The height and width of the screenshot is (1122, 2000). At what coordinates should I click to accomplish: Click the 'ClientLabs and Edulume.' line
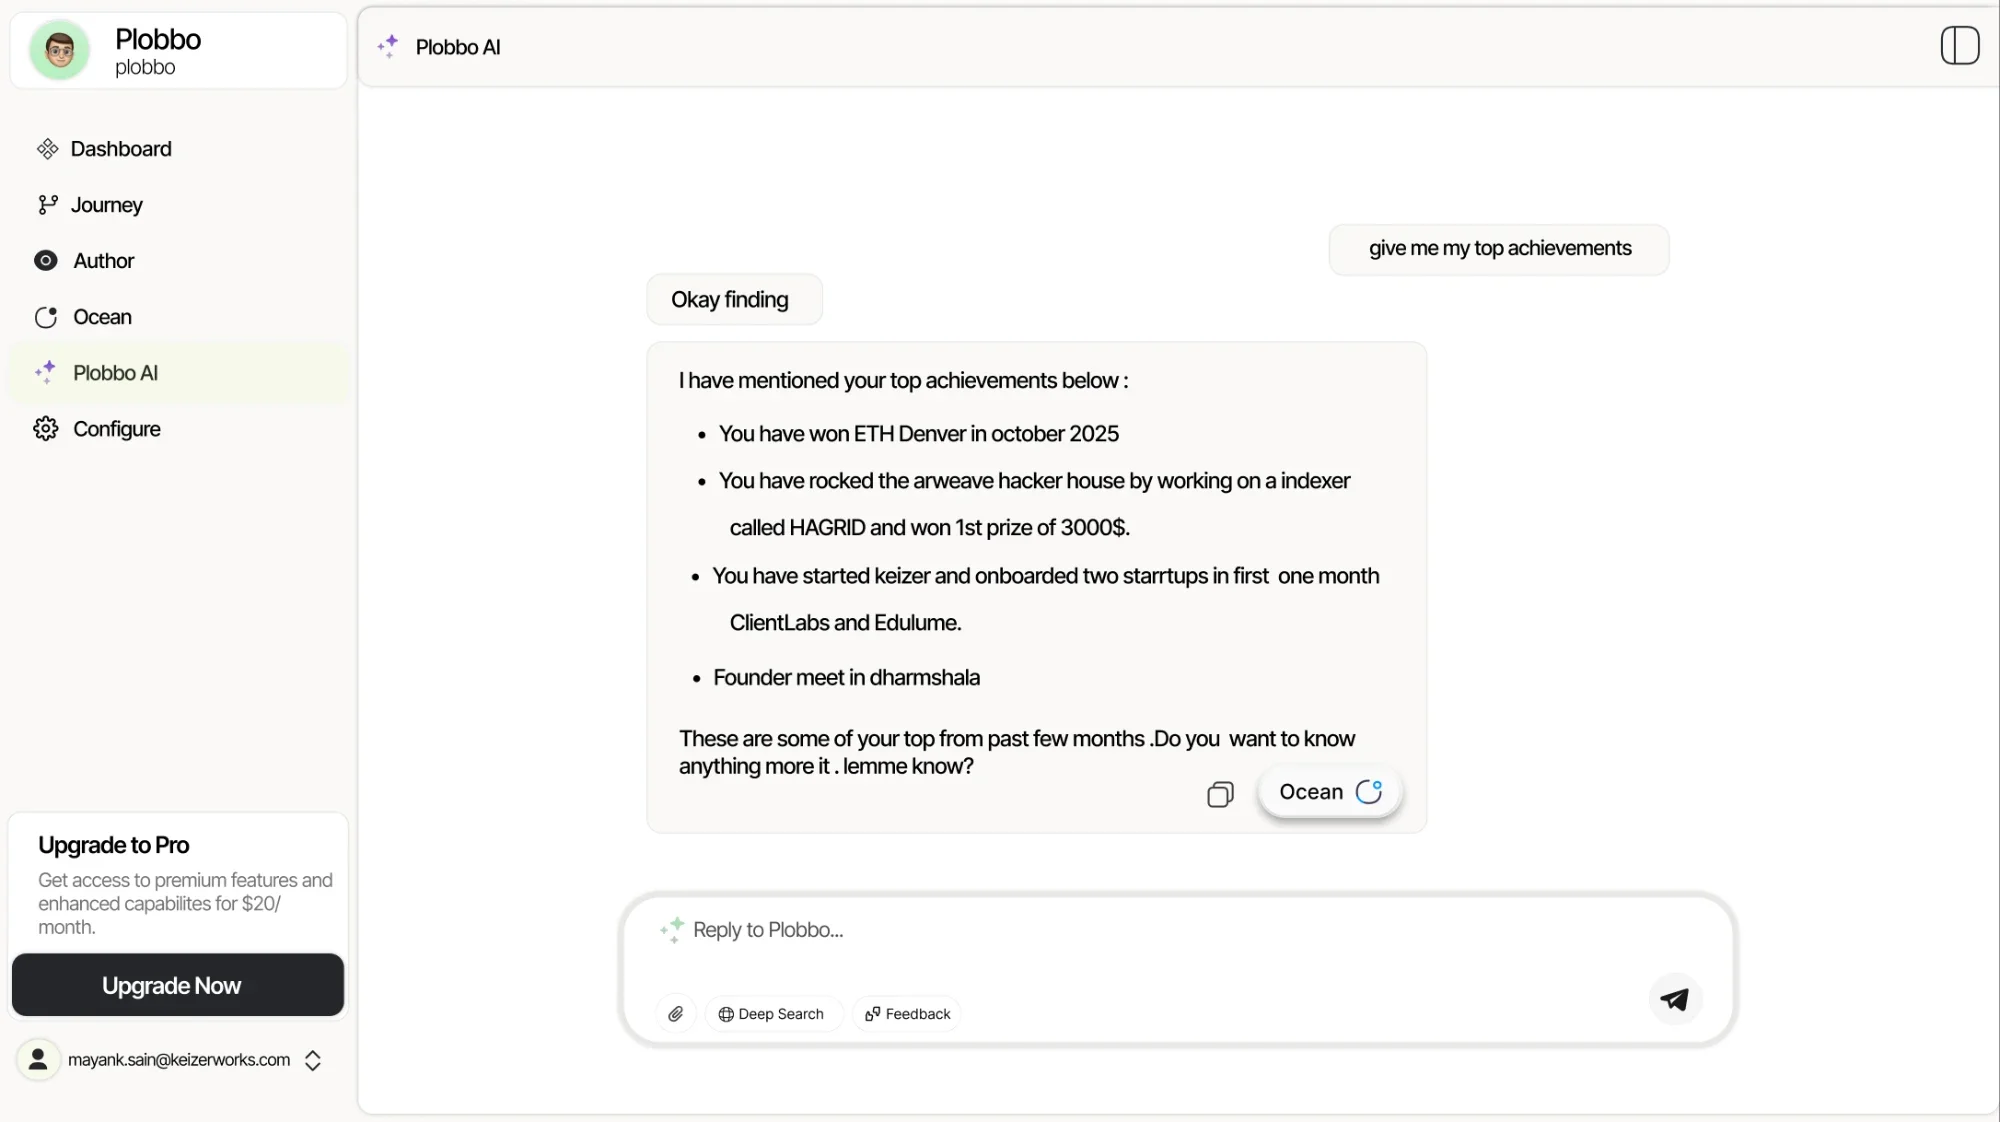pyautogui.click(x=845, y=623)
